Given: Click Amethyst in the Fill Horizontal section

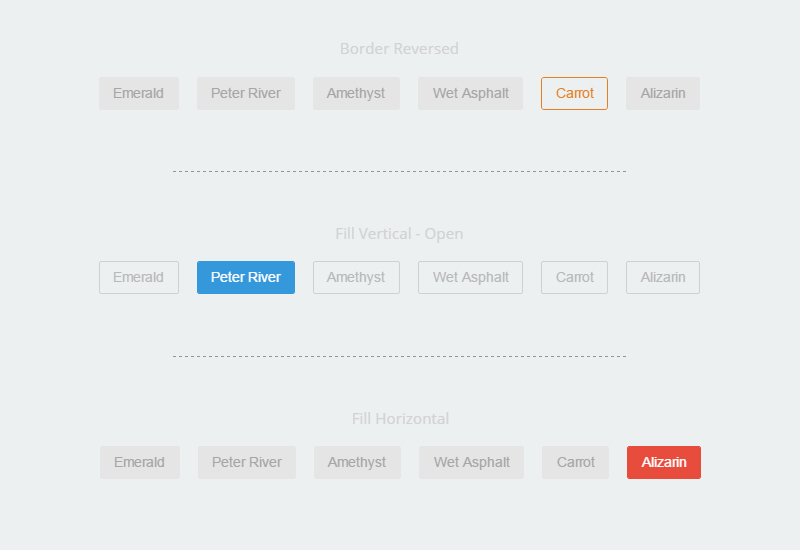Looking at the screenshot, I should [357, 462].
